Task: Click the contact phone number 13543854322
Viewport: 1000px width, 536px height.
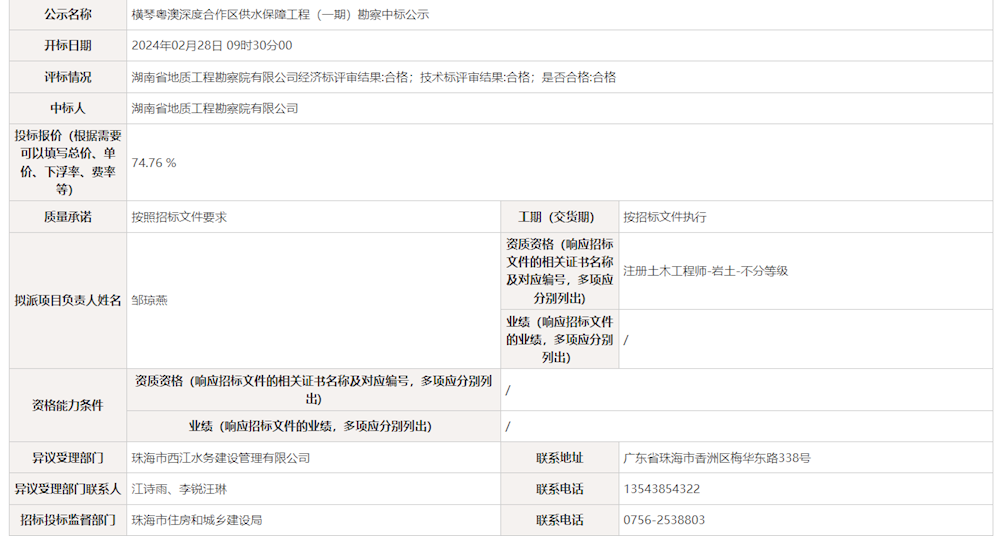Action: 661,489
